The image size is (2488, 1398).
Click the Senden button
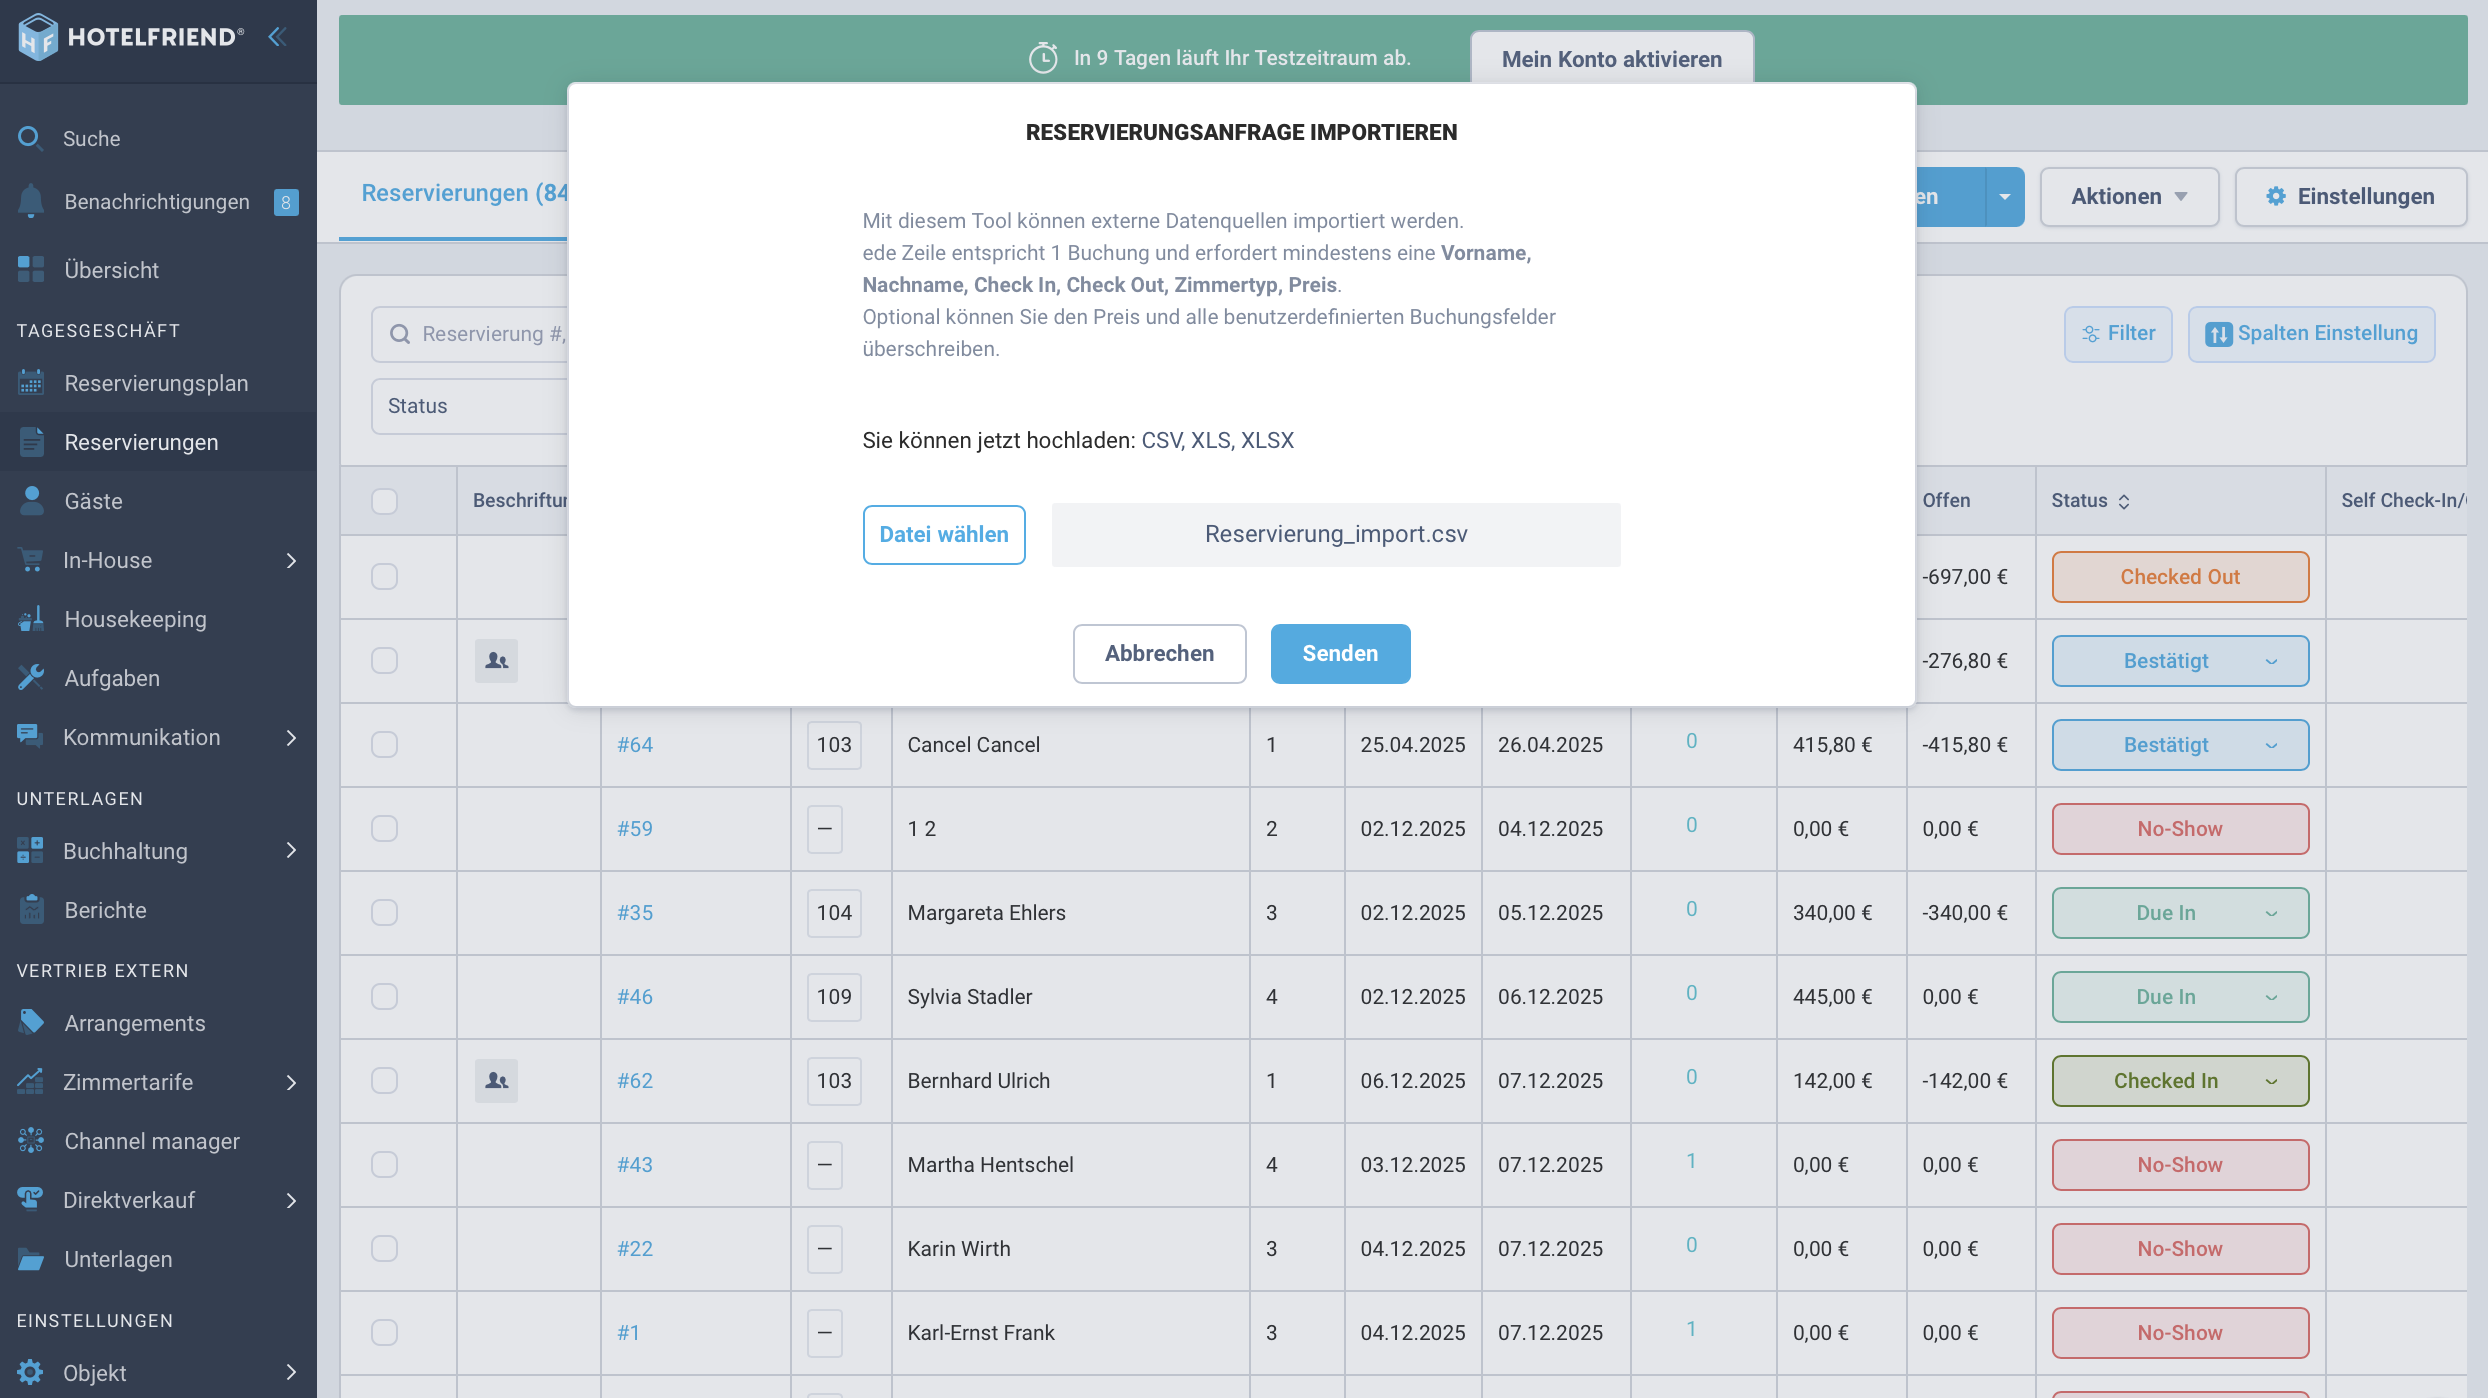pyautogui.click(x=1340, y=653)
